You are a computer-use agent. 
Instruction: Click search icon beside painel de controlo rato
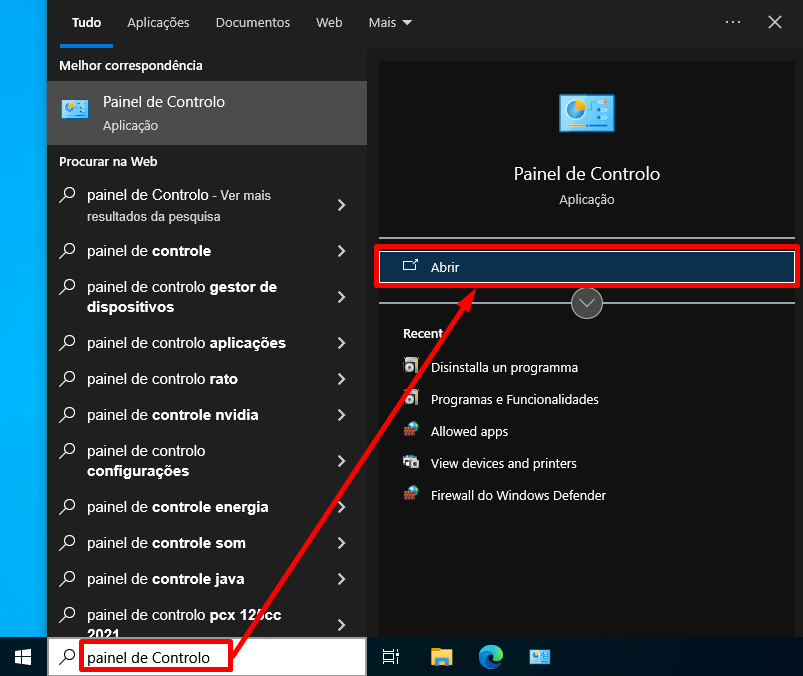(x=67, y=378)
